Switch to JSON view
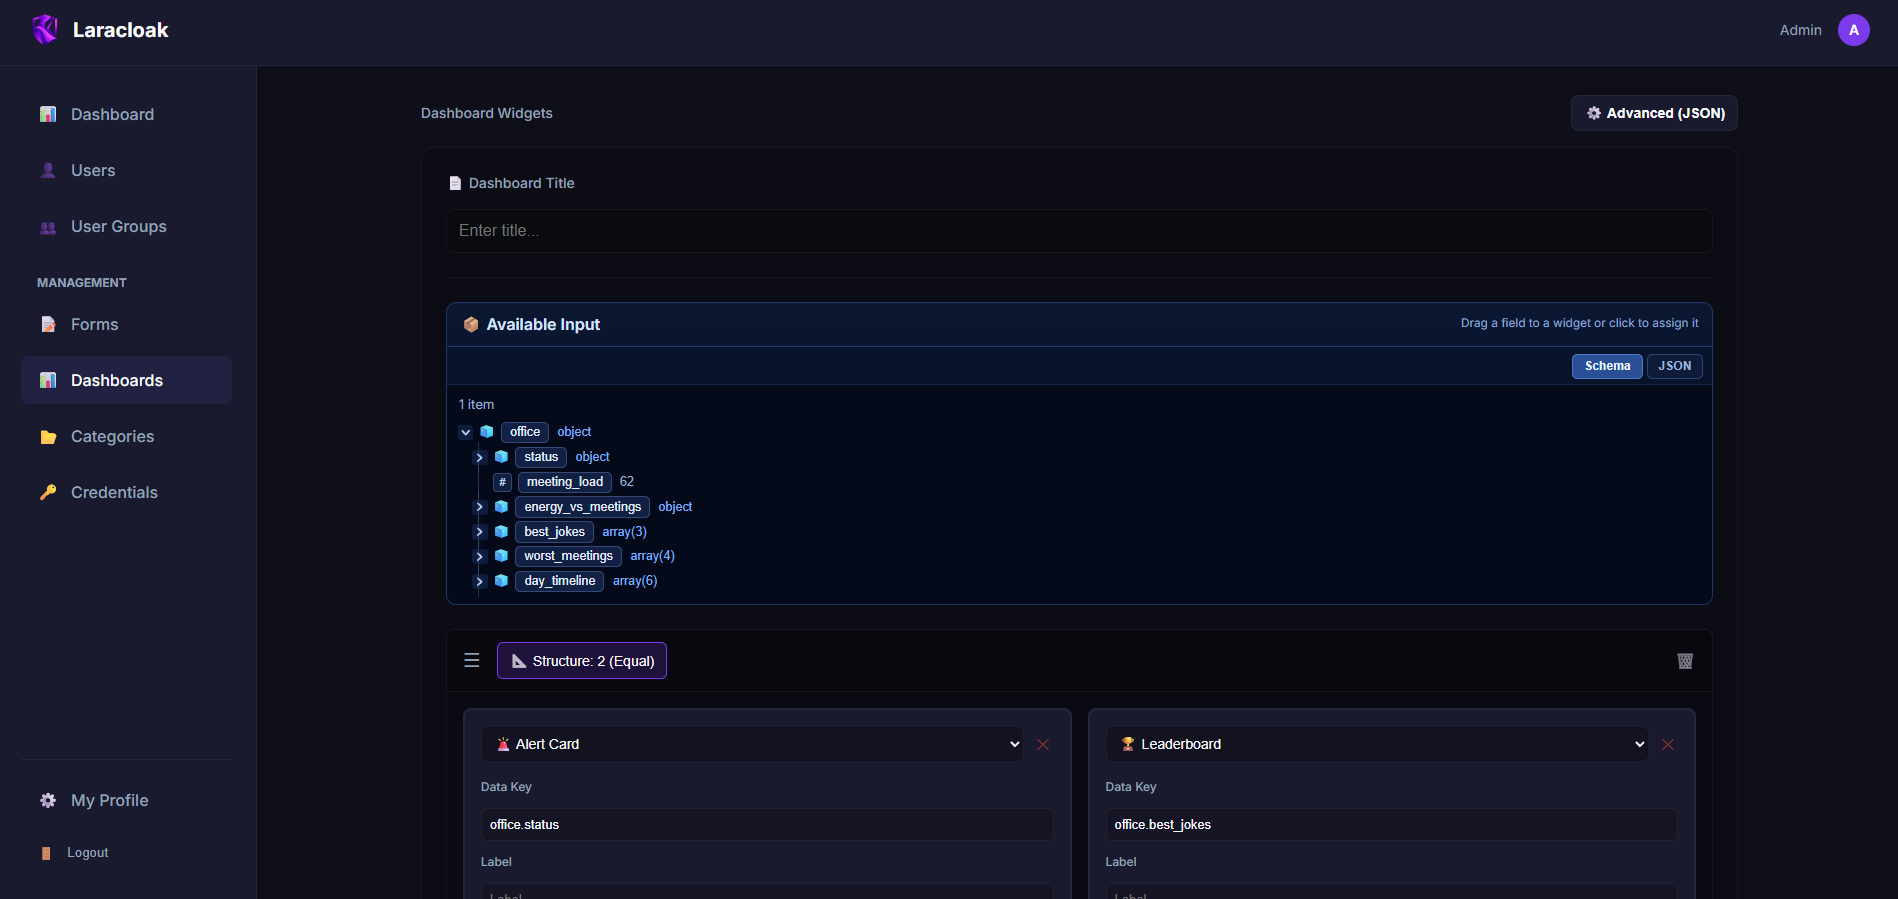 coord(1675,366)
